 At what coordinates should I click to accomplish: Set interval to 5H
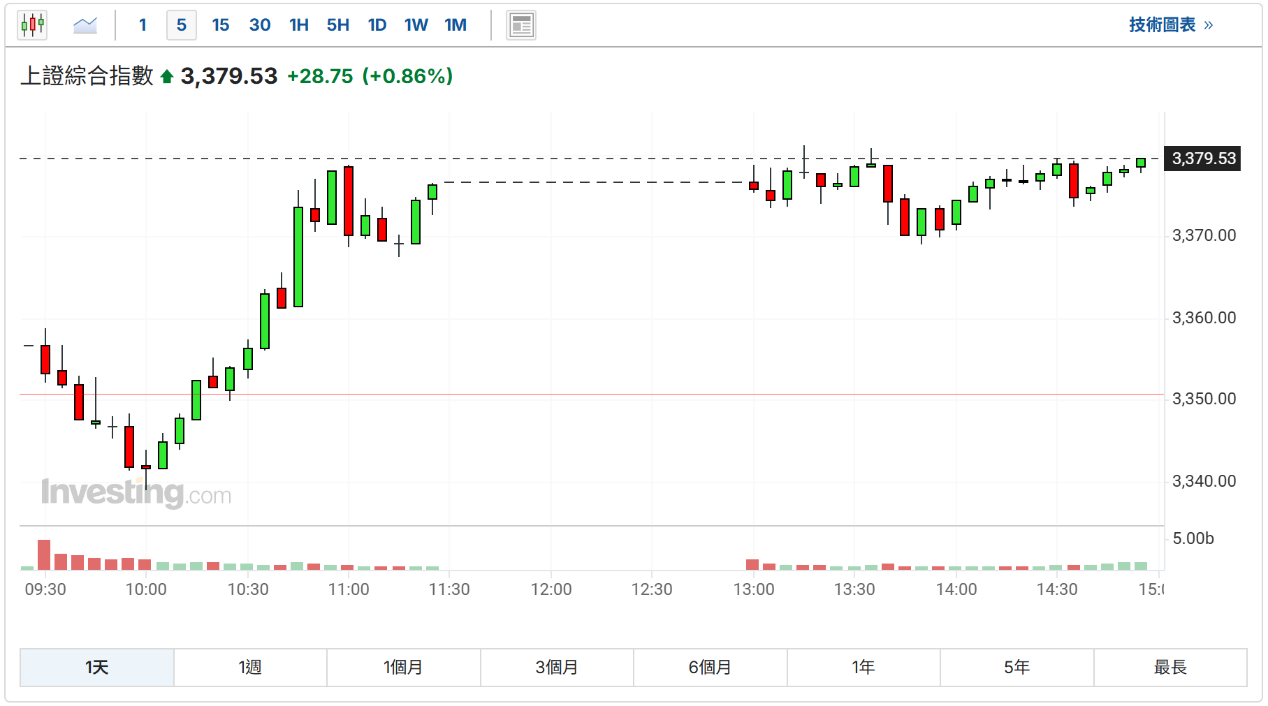tap(338, 25)
